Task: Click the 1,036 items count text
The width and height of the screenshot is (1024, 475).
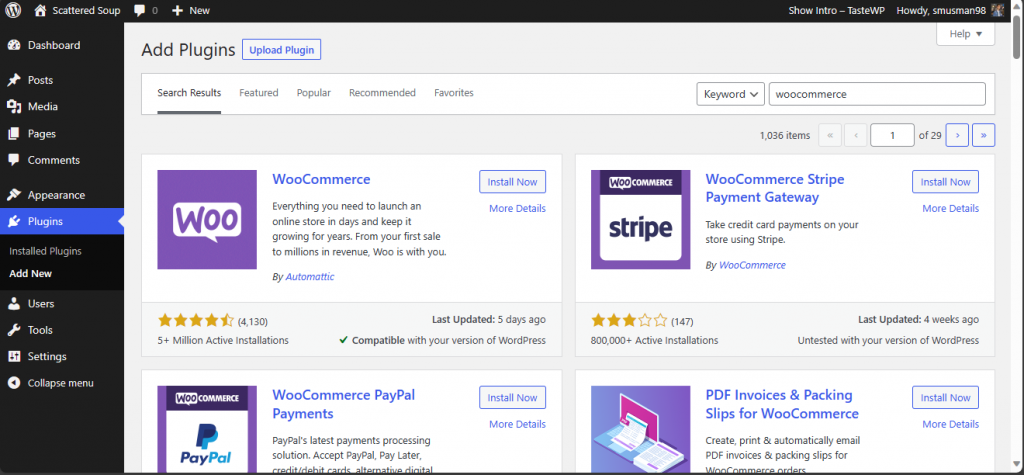Action: (x=784, y=135)
